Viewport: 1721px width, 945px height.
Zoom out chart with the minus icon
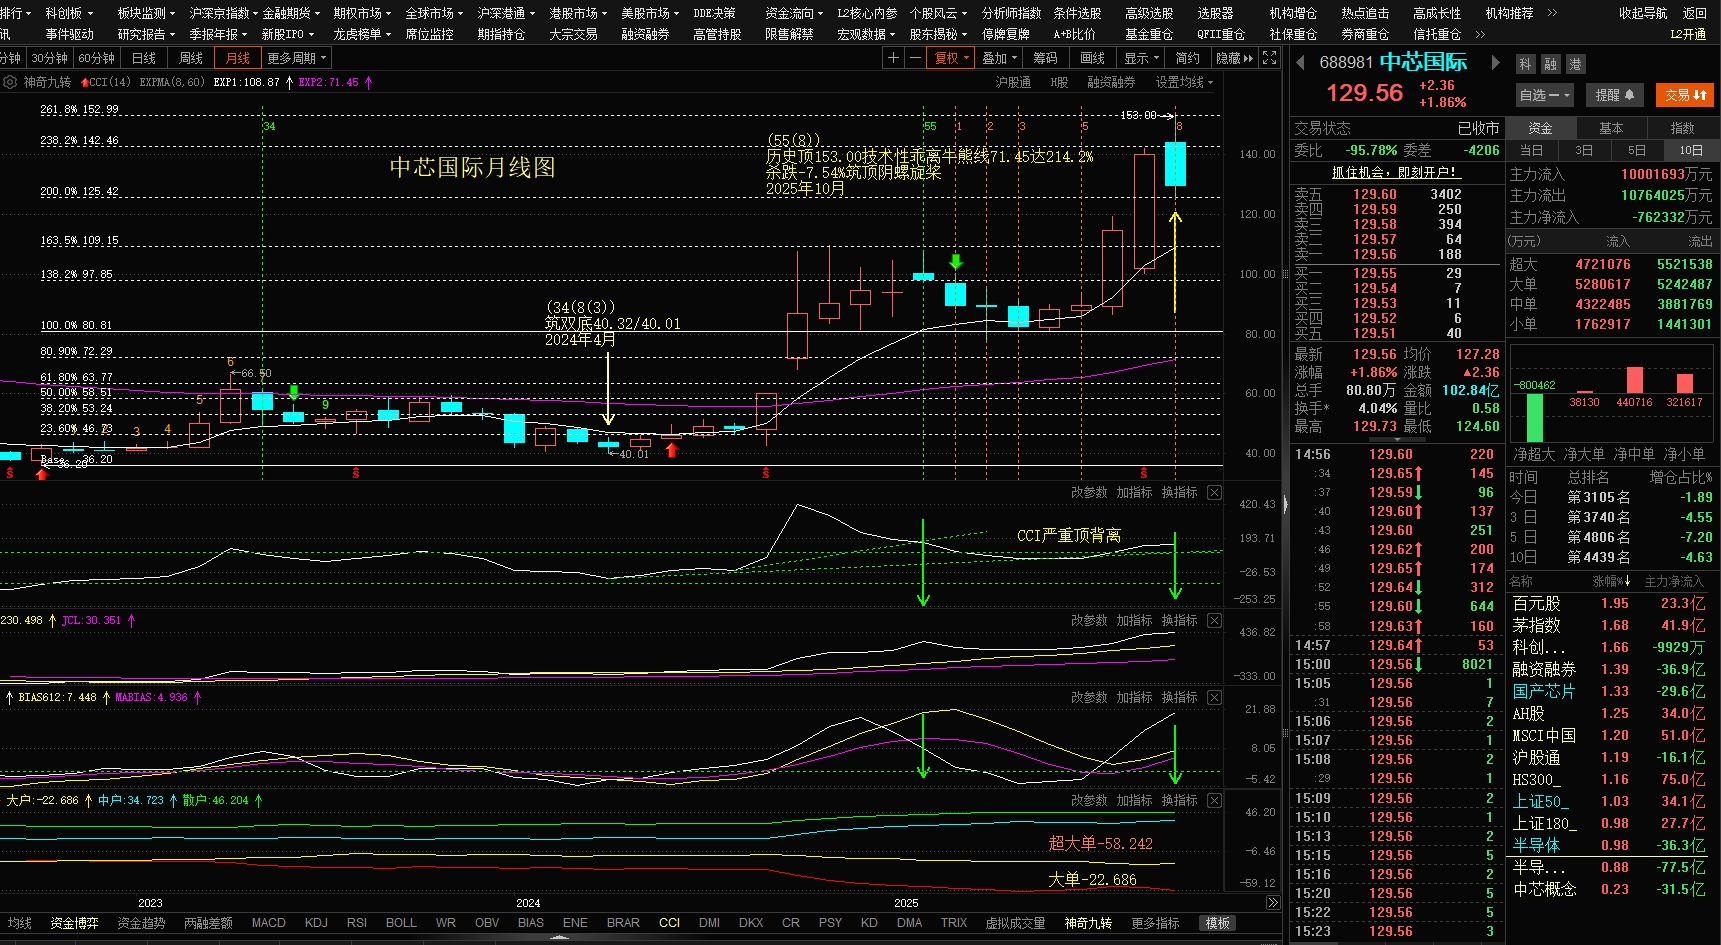click(x=915, y=58)
